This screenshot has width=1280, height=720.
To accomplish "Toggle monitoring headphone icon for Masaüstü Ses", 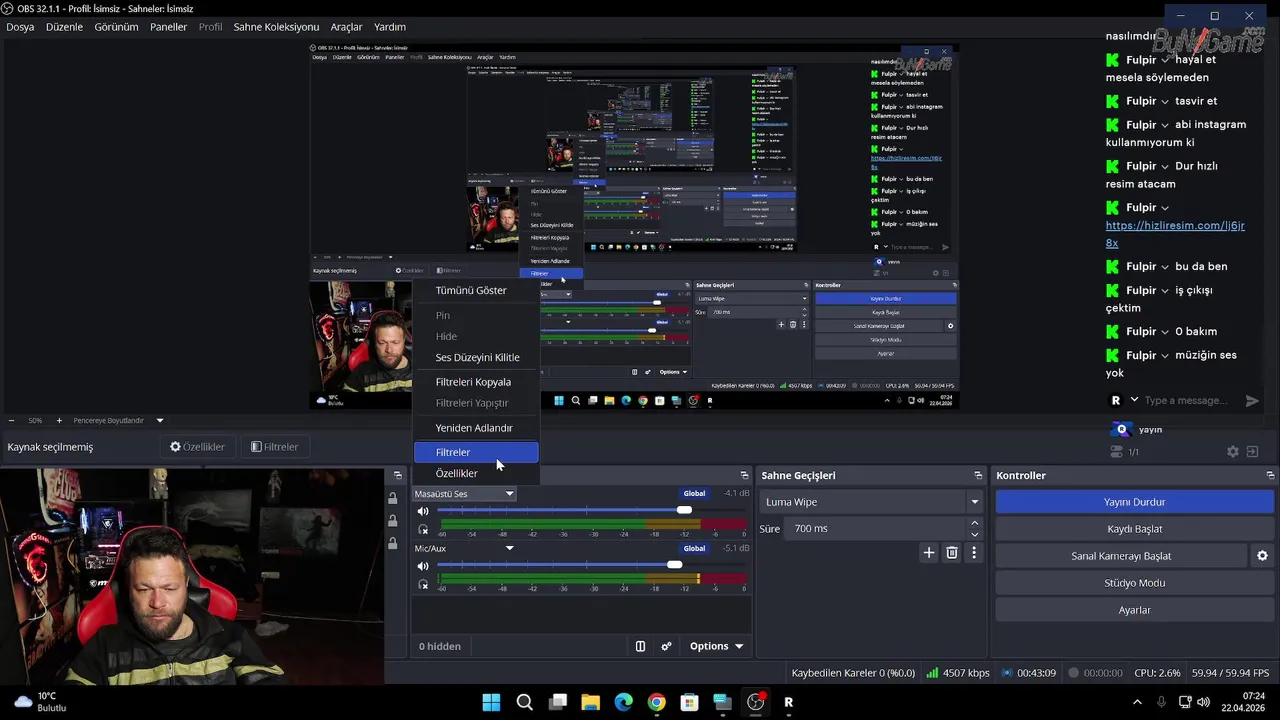I will click(423, 529).
